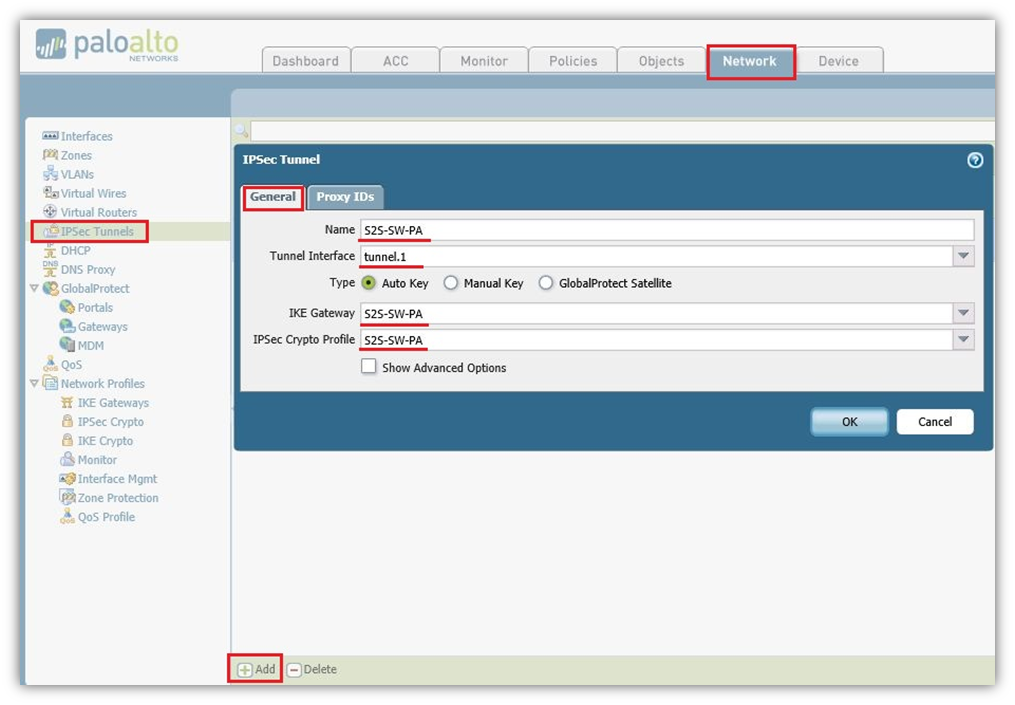Image resolution: width=1015 pixels, height=705 pixels.
Task: Select the GlobalProtect Satellite radio option
Action: pos(546,283)
